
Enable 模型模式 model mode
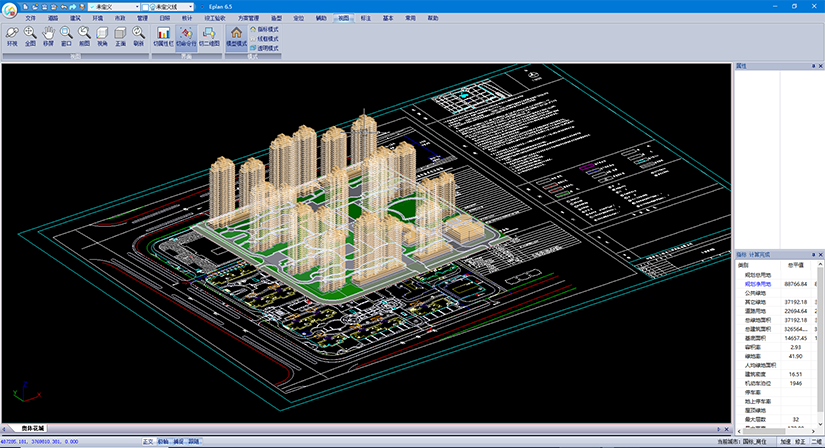[236, 36]
